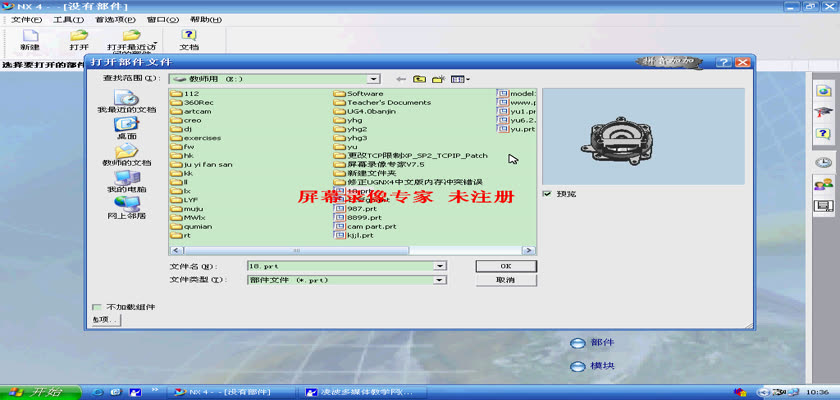The width and height of the screenshot is (840, 400).
Task: Click the dialog help question mark button
Action: 724,62
